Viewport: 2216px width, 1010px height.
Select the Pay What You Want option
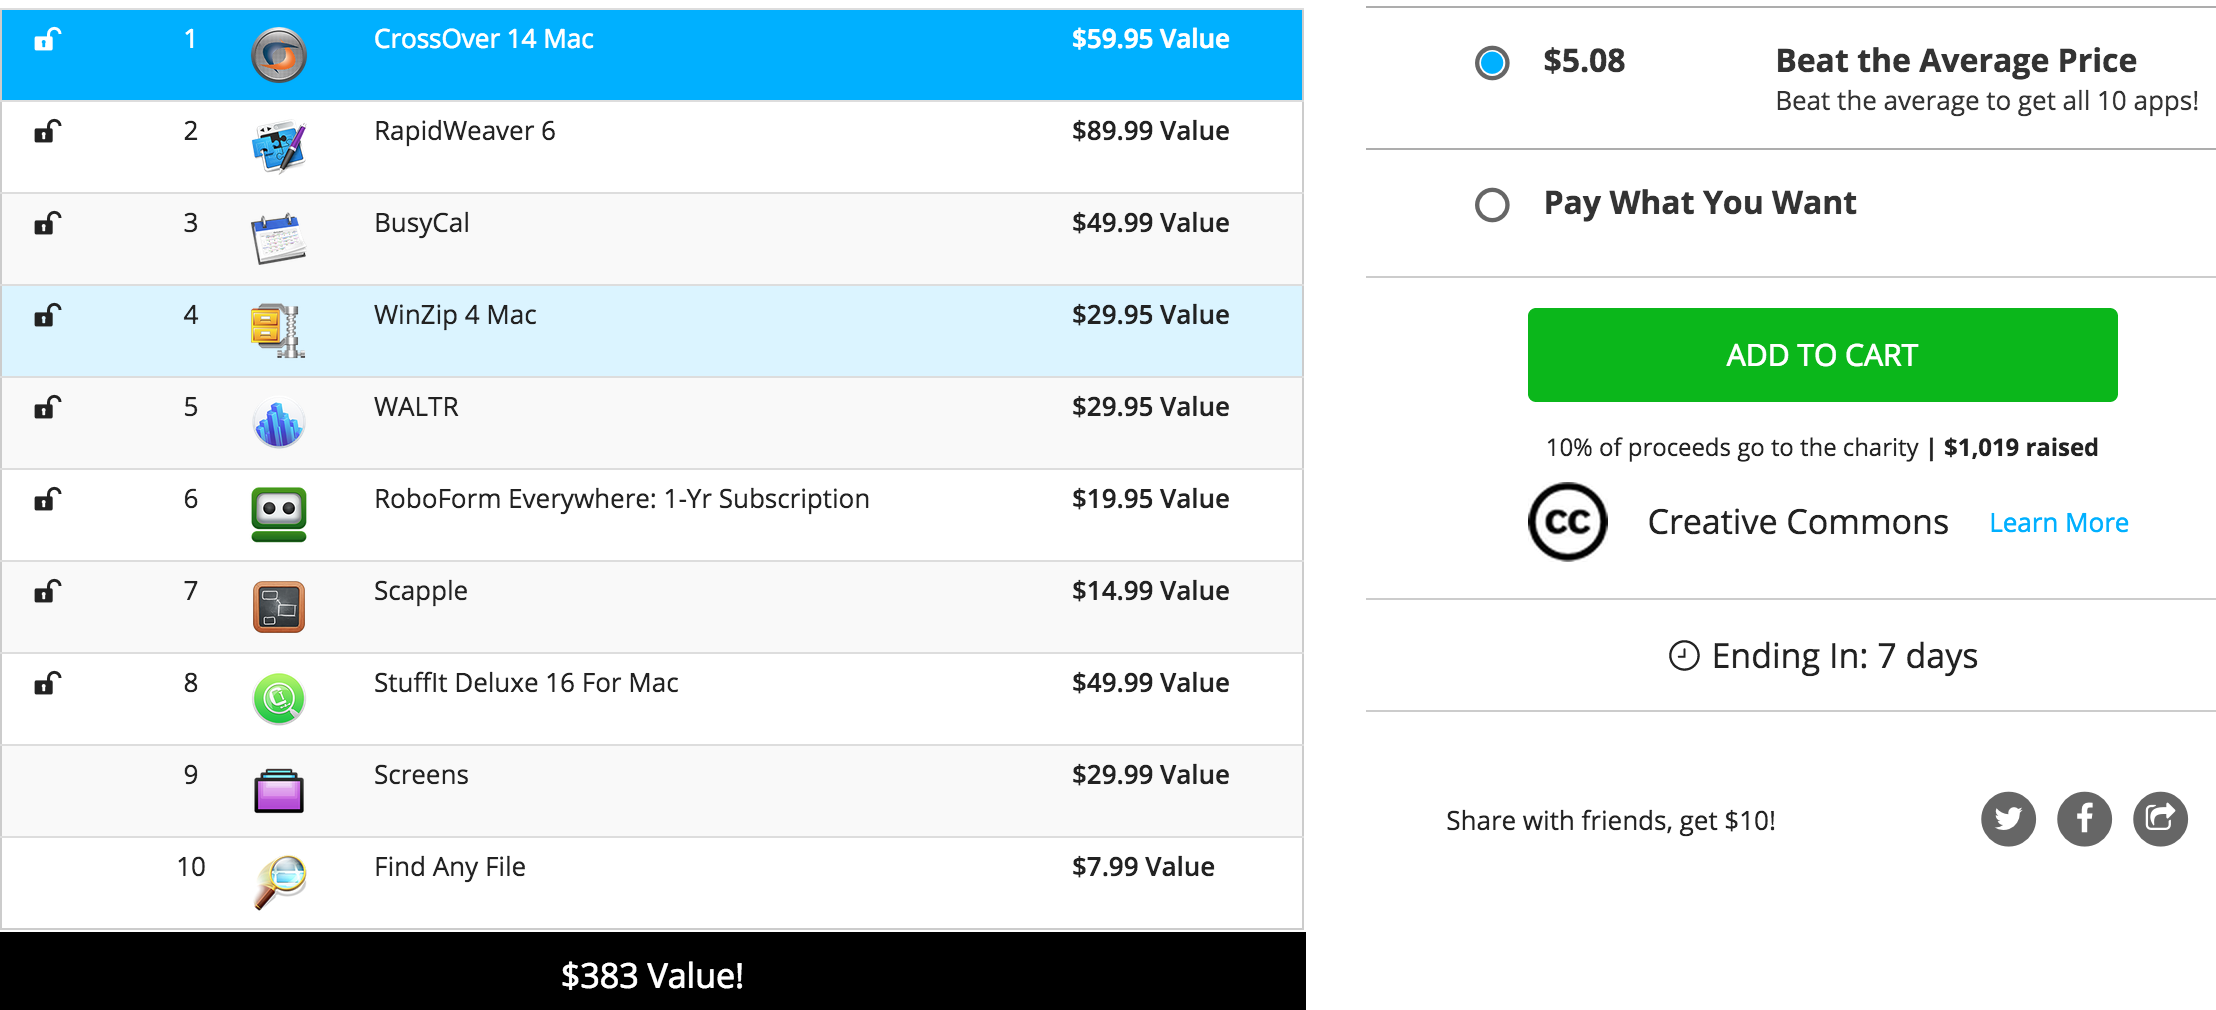click(x=1492, y=205)
